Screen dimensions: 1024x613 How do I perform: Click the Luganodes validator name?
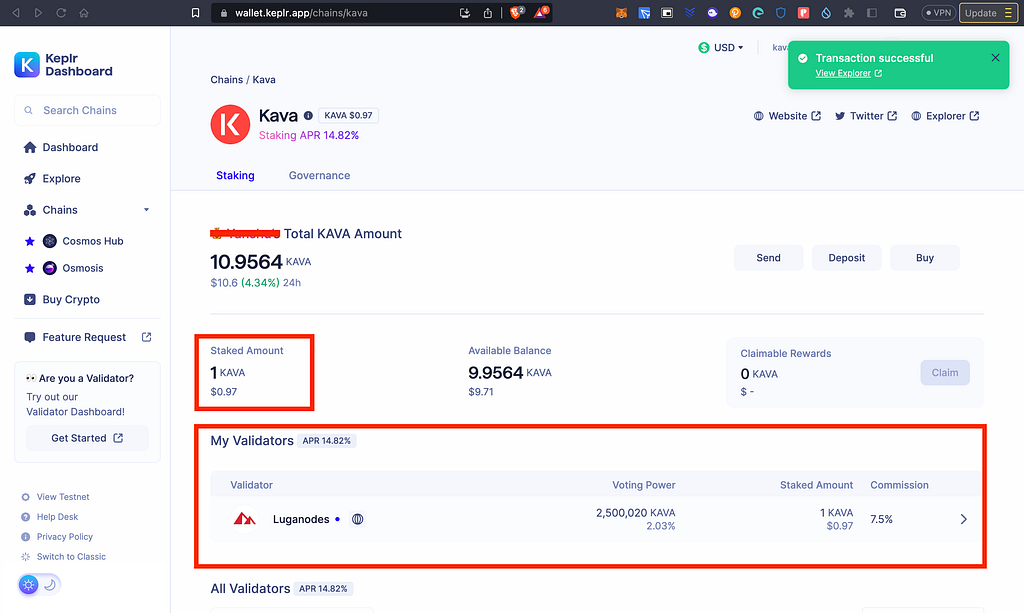[x=301, y=520]
